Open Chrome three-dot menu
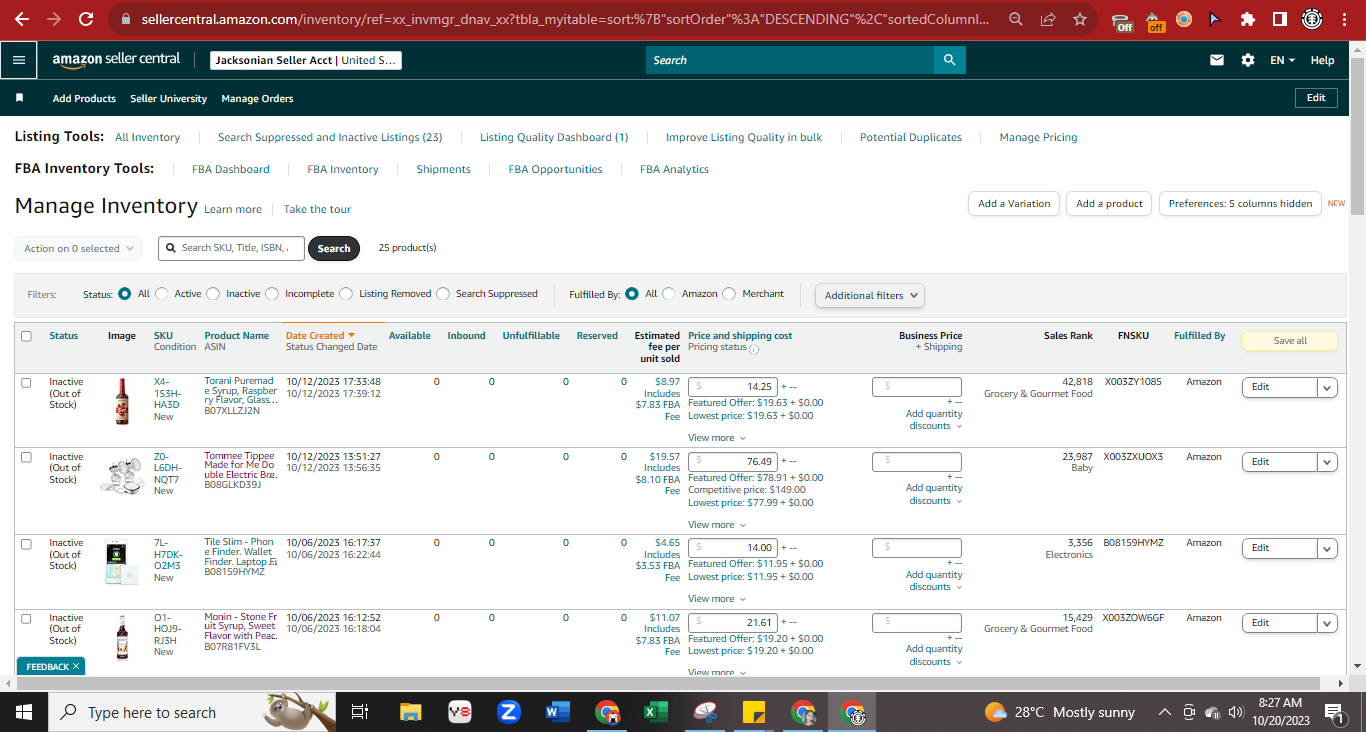The height and width of the screenshot is (732, 1366). click(x=1346, y=19)
